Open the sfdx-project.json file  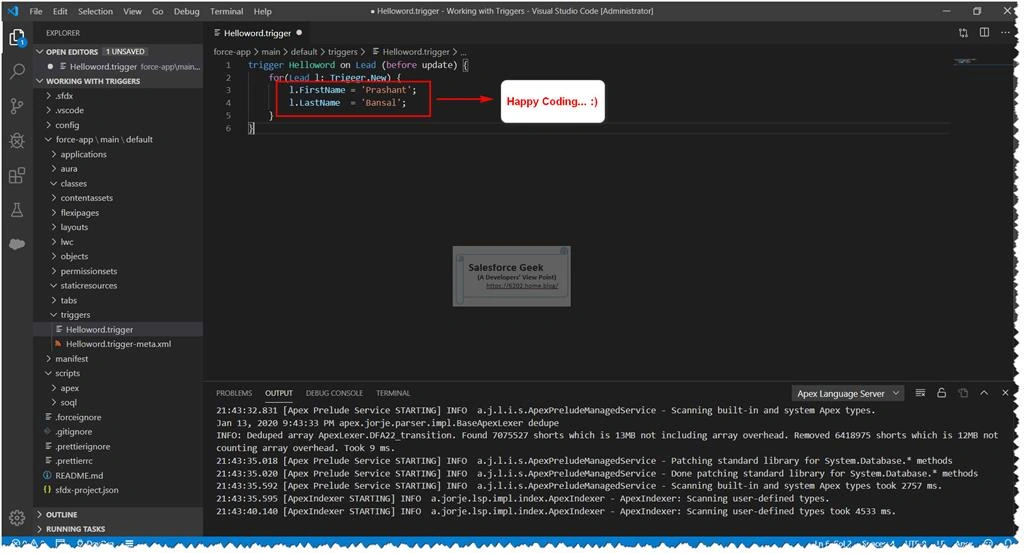coord(118,490)
